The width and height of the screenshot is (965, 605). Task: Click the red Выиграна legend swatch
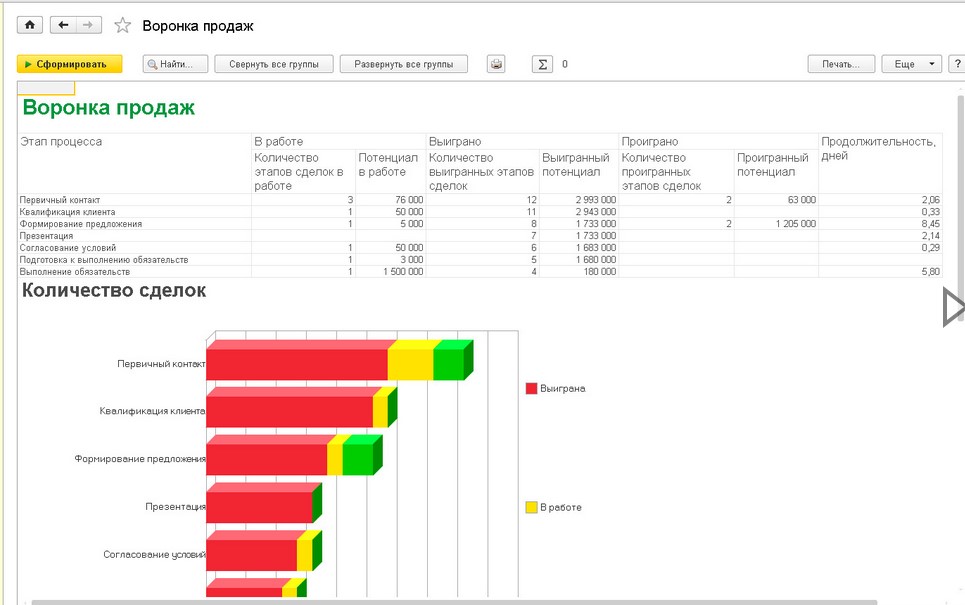click(x=531, y=388)
